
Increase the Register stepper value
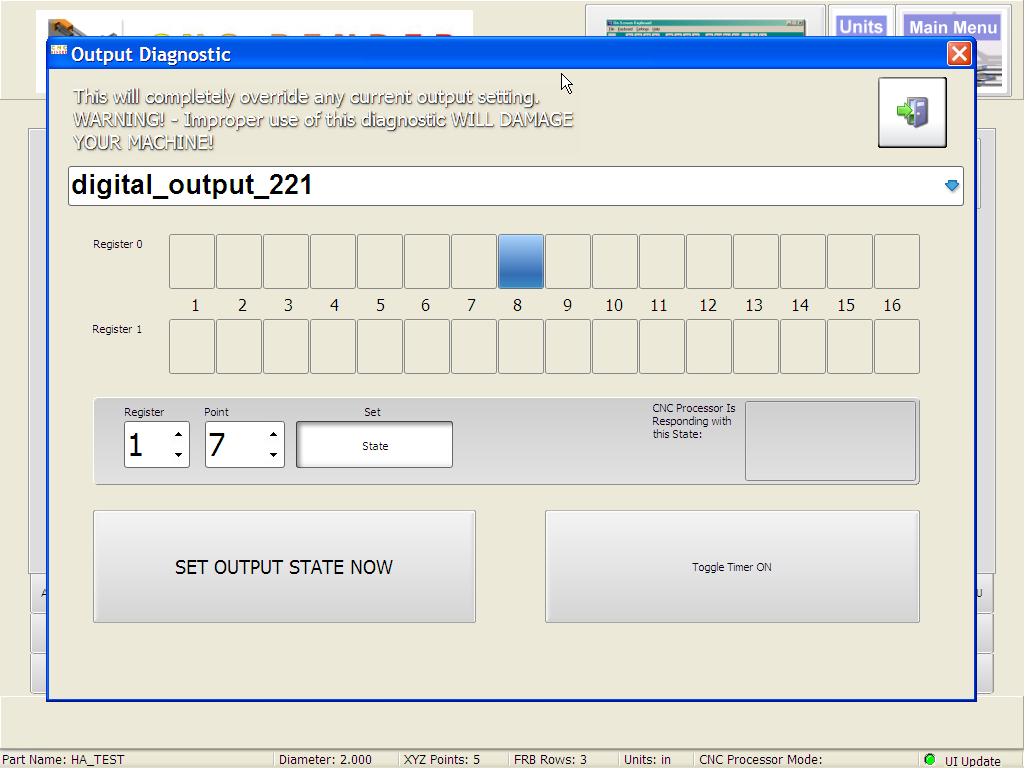[178, 434]
